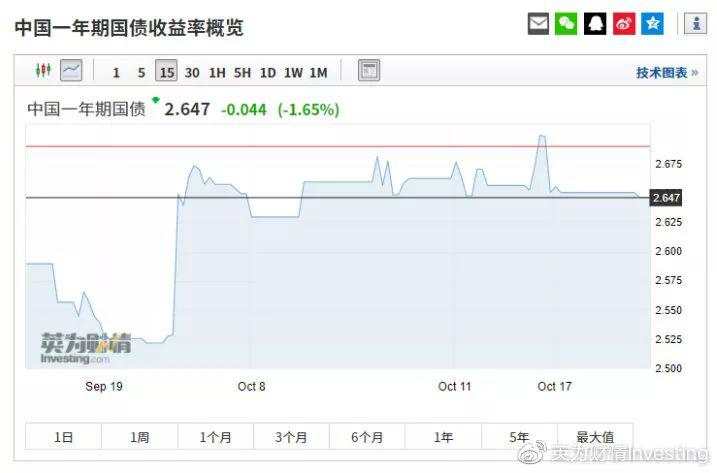Viewport: 717px width, 473px height.
Task: Click the Oct 8 date label
Action: pyautogui.click(x=251, y=387)
